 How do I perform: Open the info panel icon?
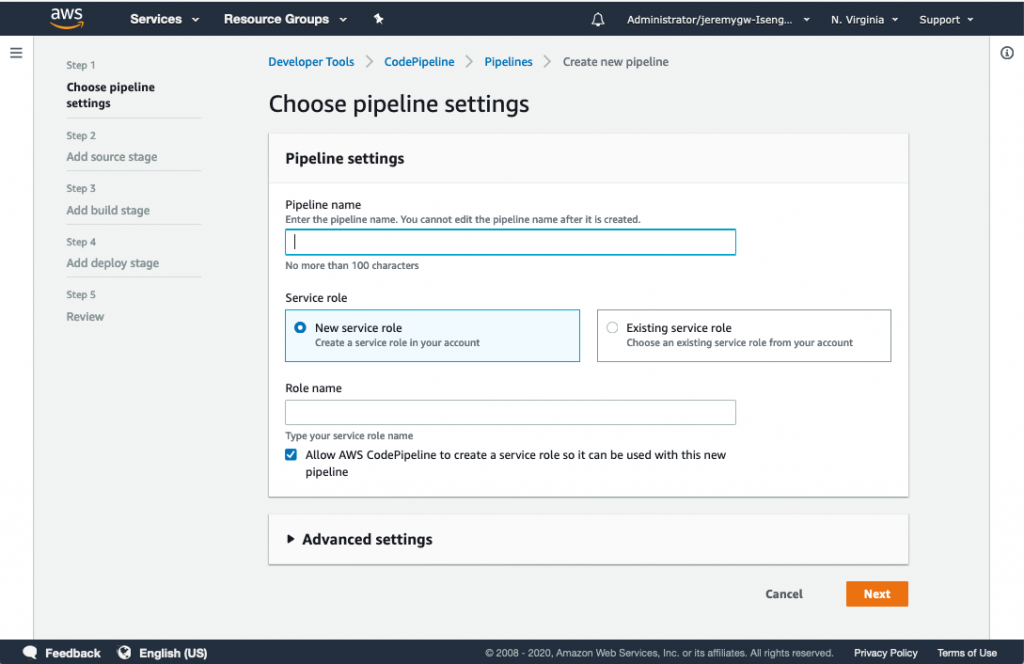[1007, 53]
